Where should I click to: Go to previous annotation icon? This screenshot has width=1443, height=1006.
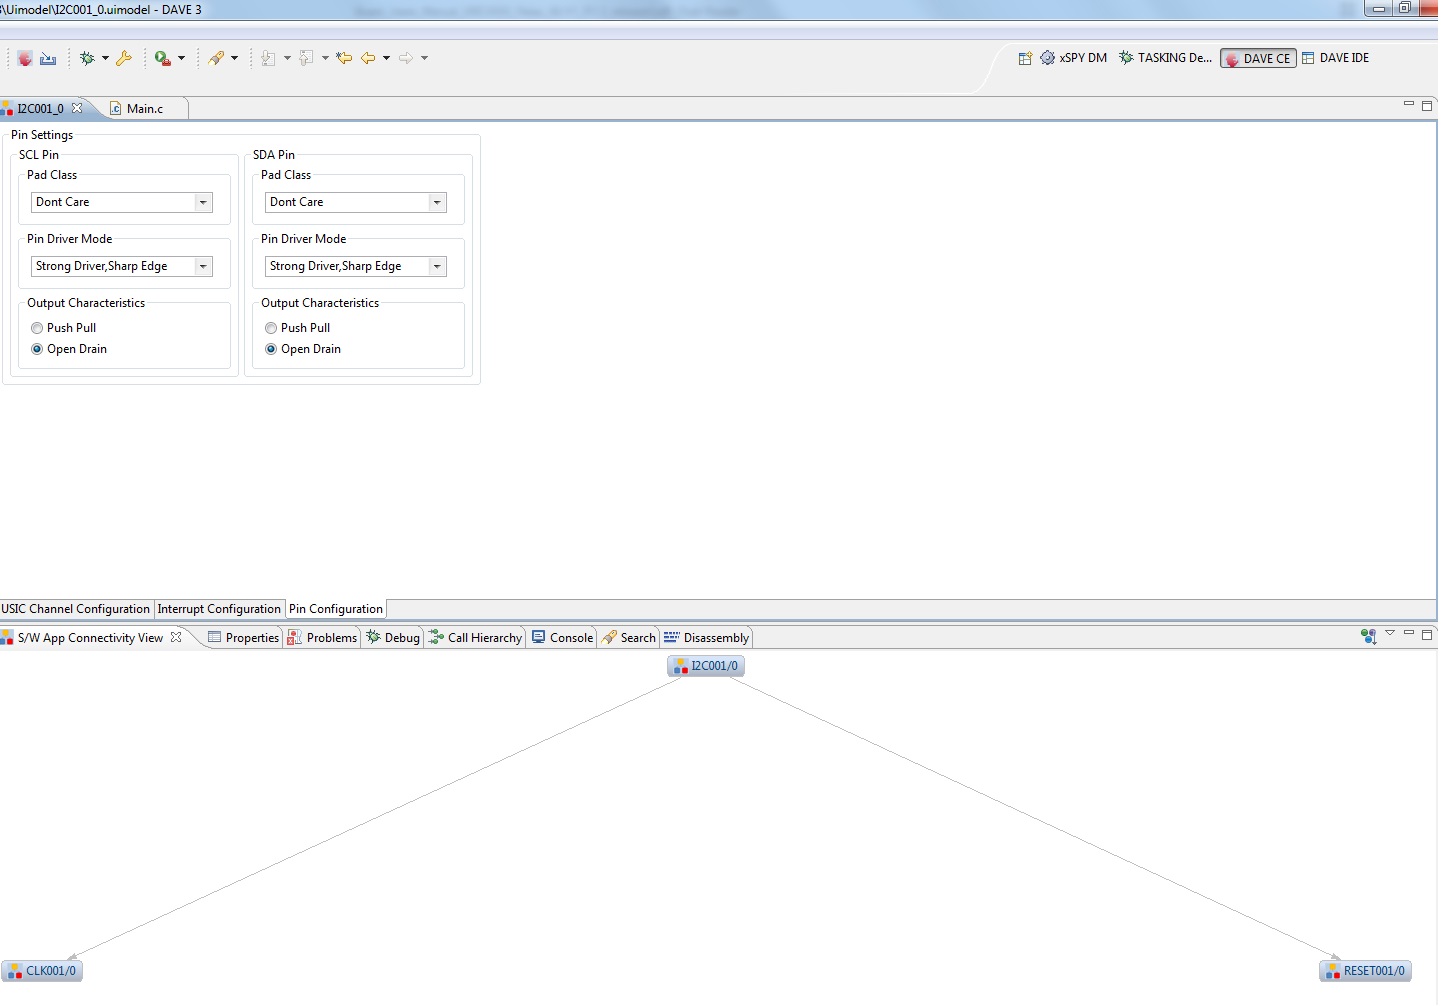[306, 58]
